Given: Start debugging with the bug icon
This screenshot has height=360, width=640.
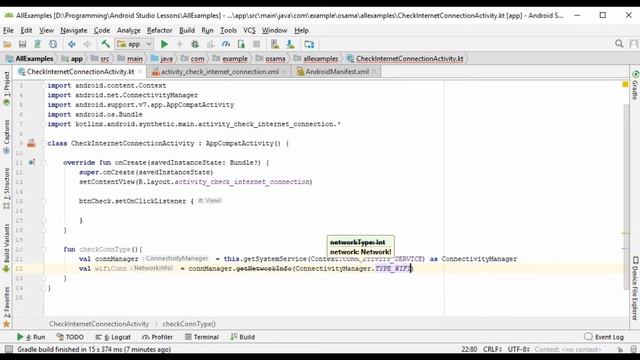Looking at the screenshot, I should [195, 44].
